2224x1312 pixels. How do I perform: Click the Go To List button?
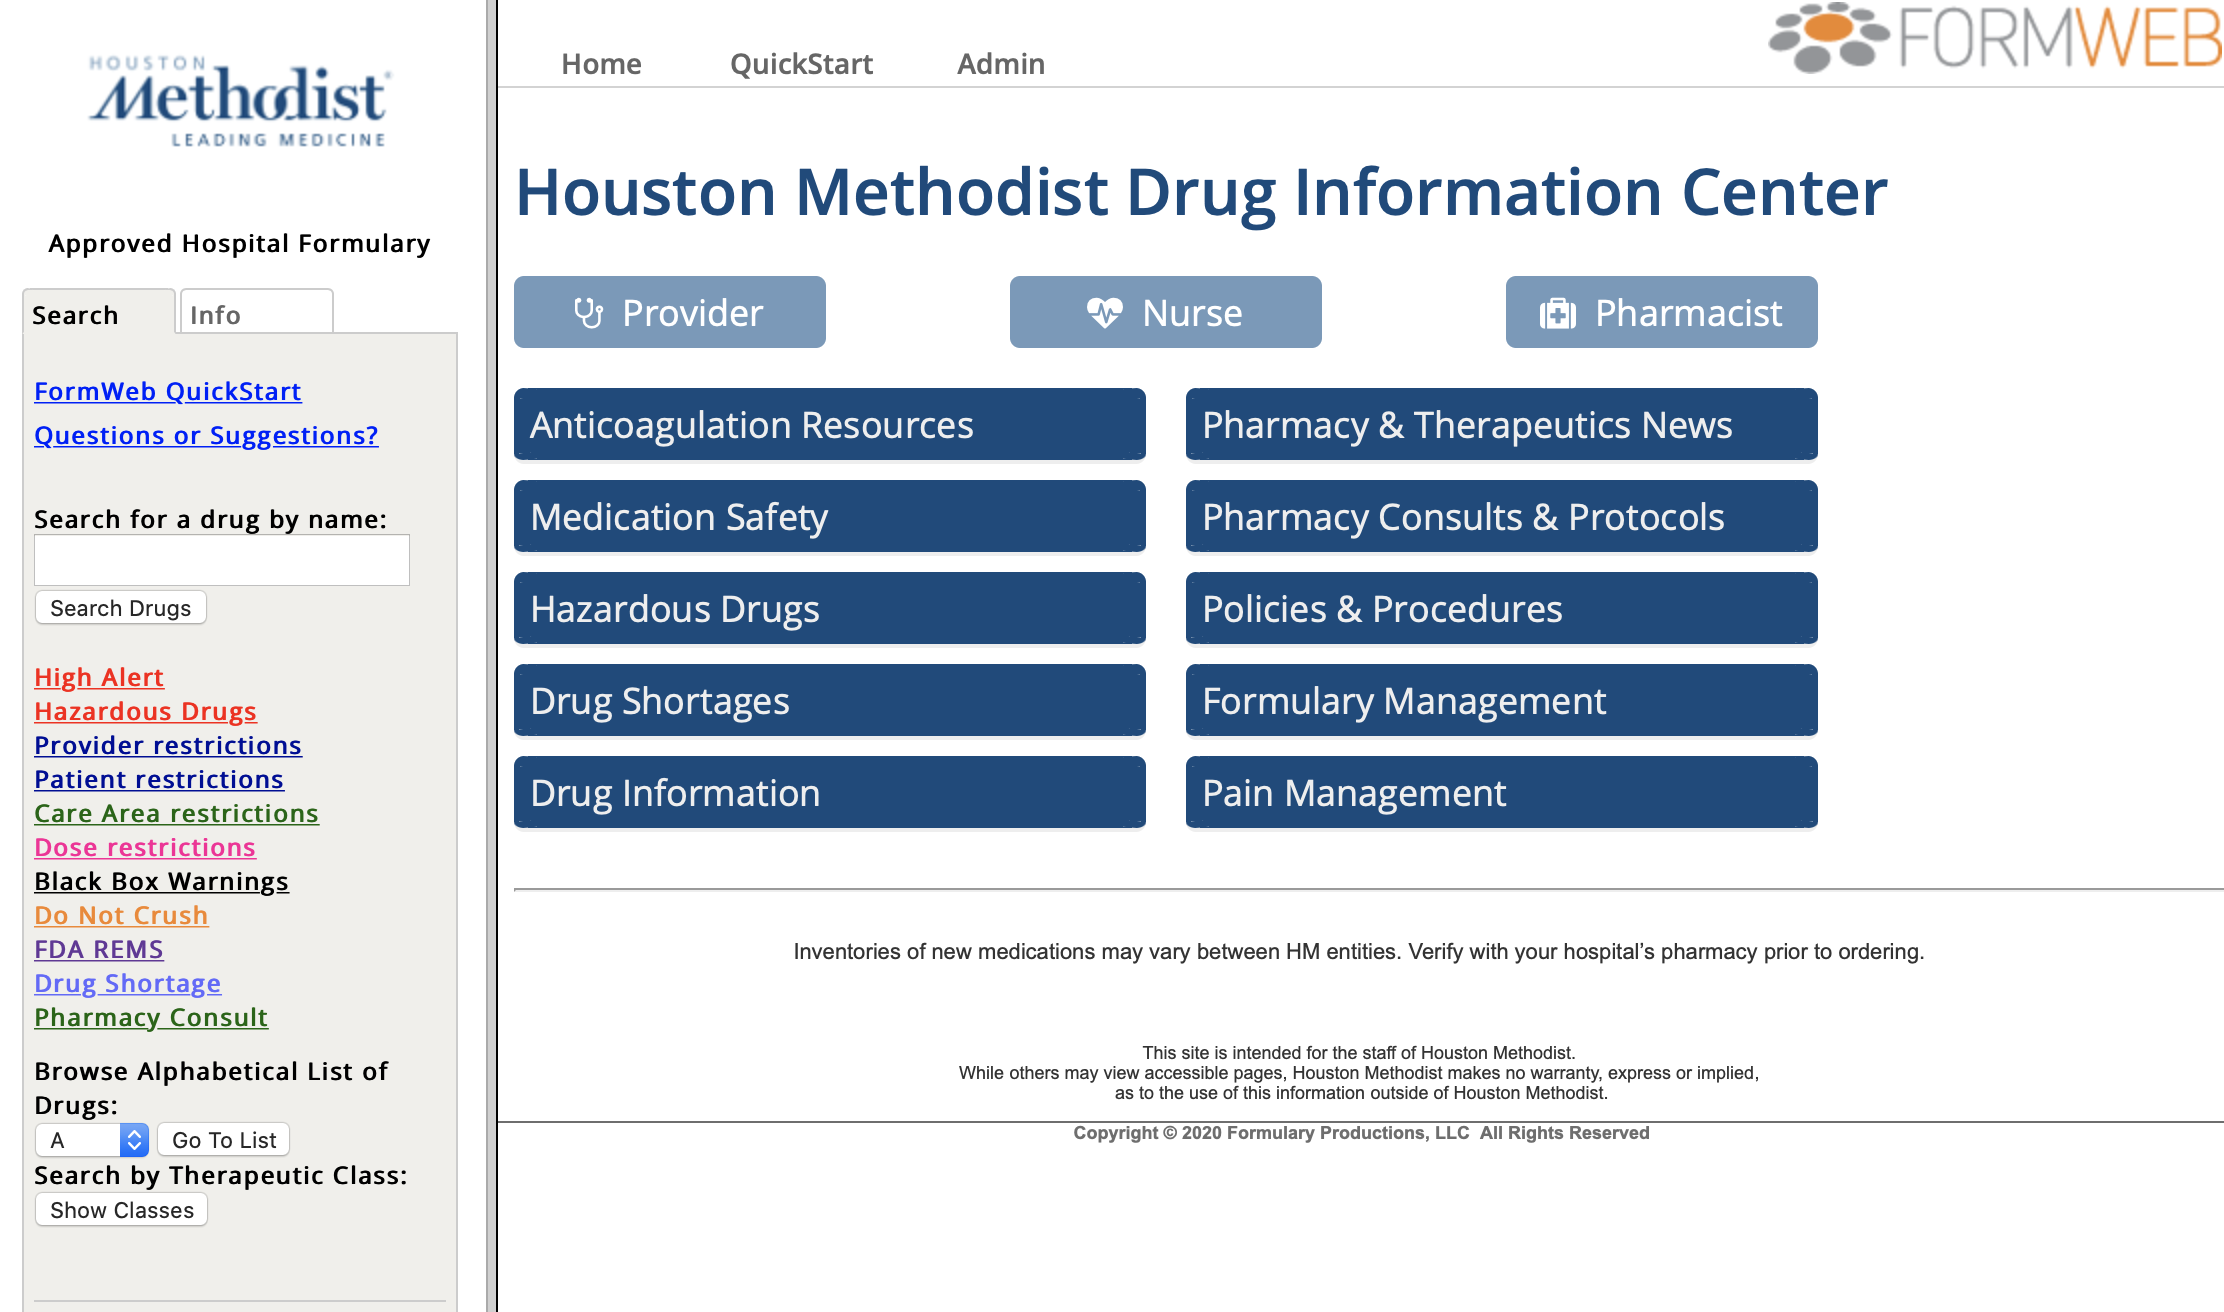(x=224, y=1140)
